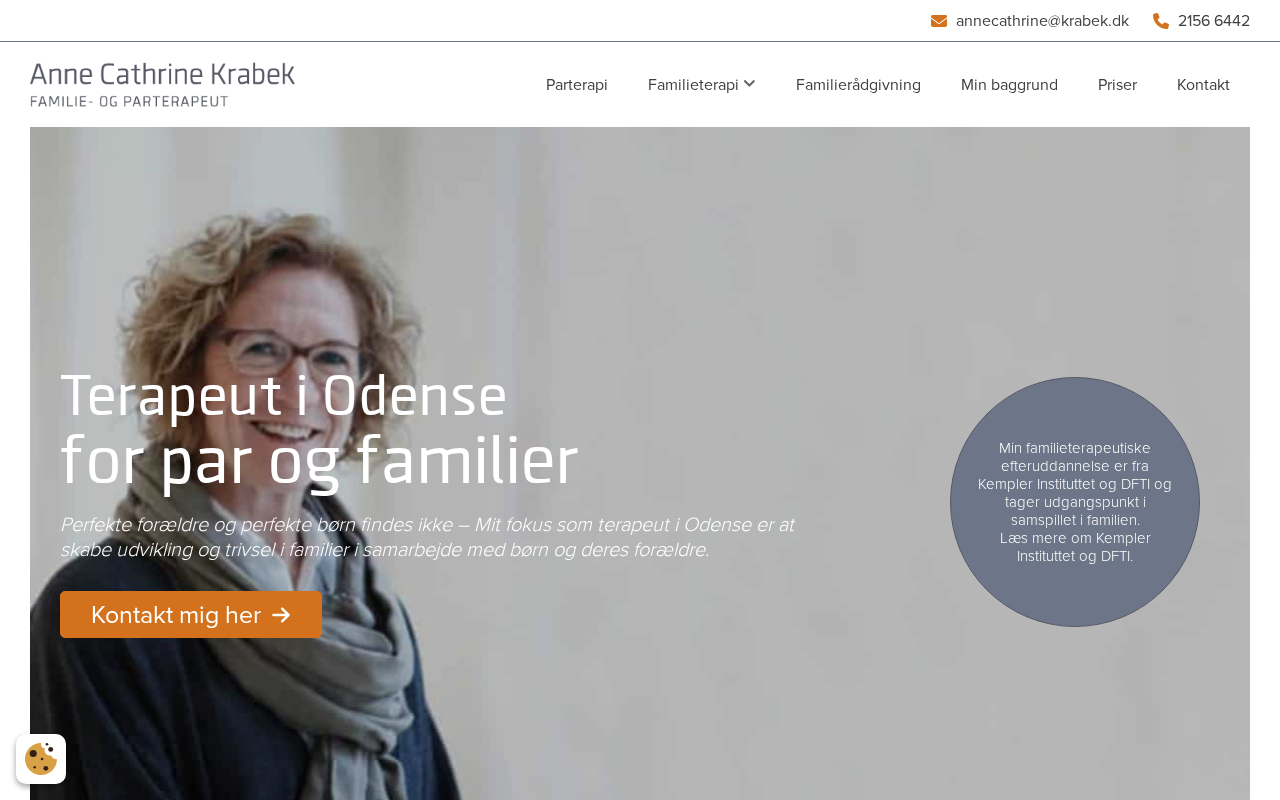Screen dimensions: 1280x800
Task: Click the Anne Cathrine Krabek logo
Action: click(162, 84)
